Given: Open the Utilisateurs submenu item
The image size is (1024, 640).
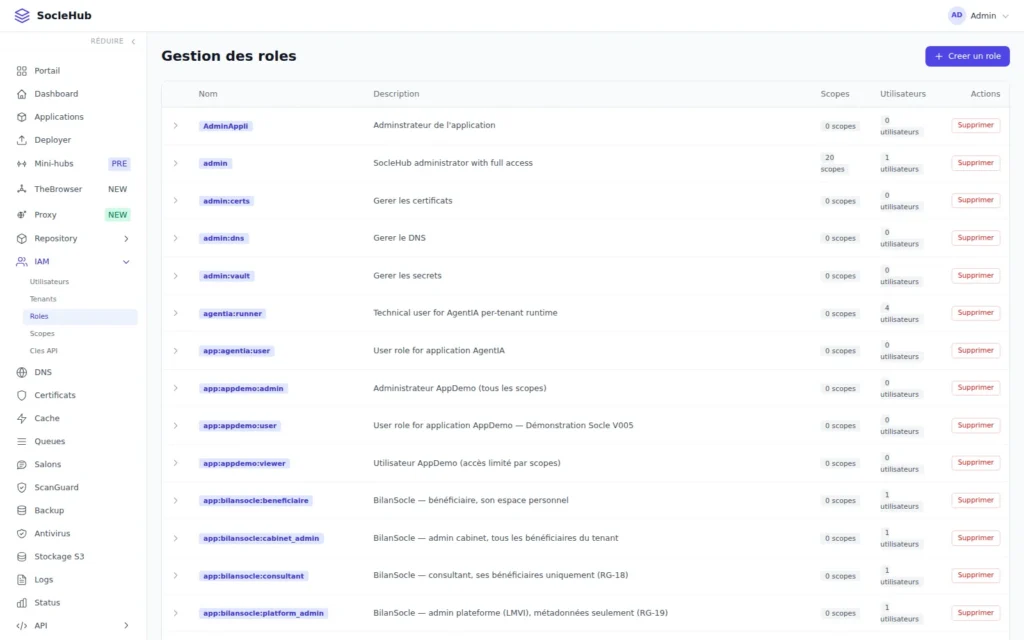Looking at the screenshot, I should click(x=49, y=282).
